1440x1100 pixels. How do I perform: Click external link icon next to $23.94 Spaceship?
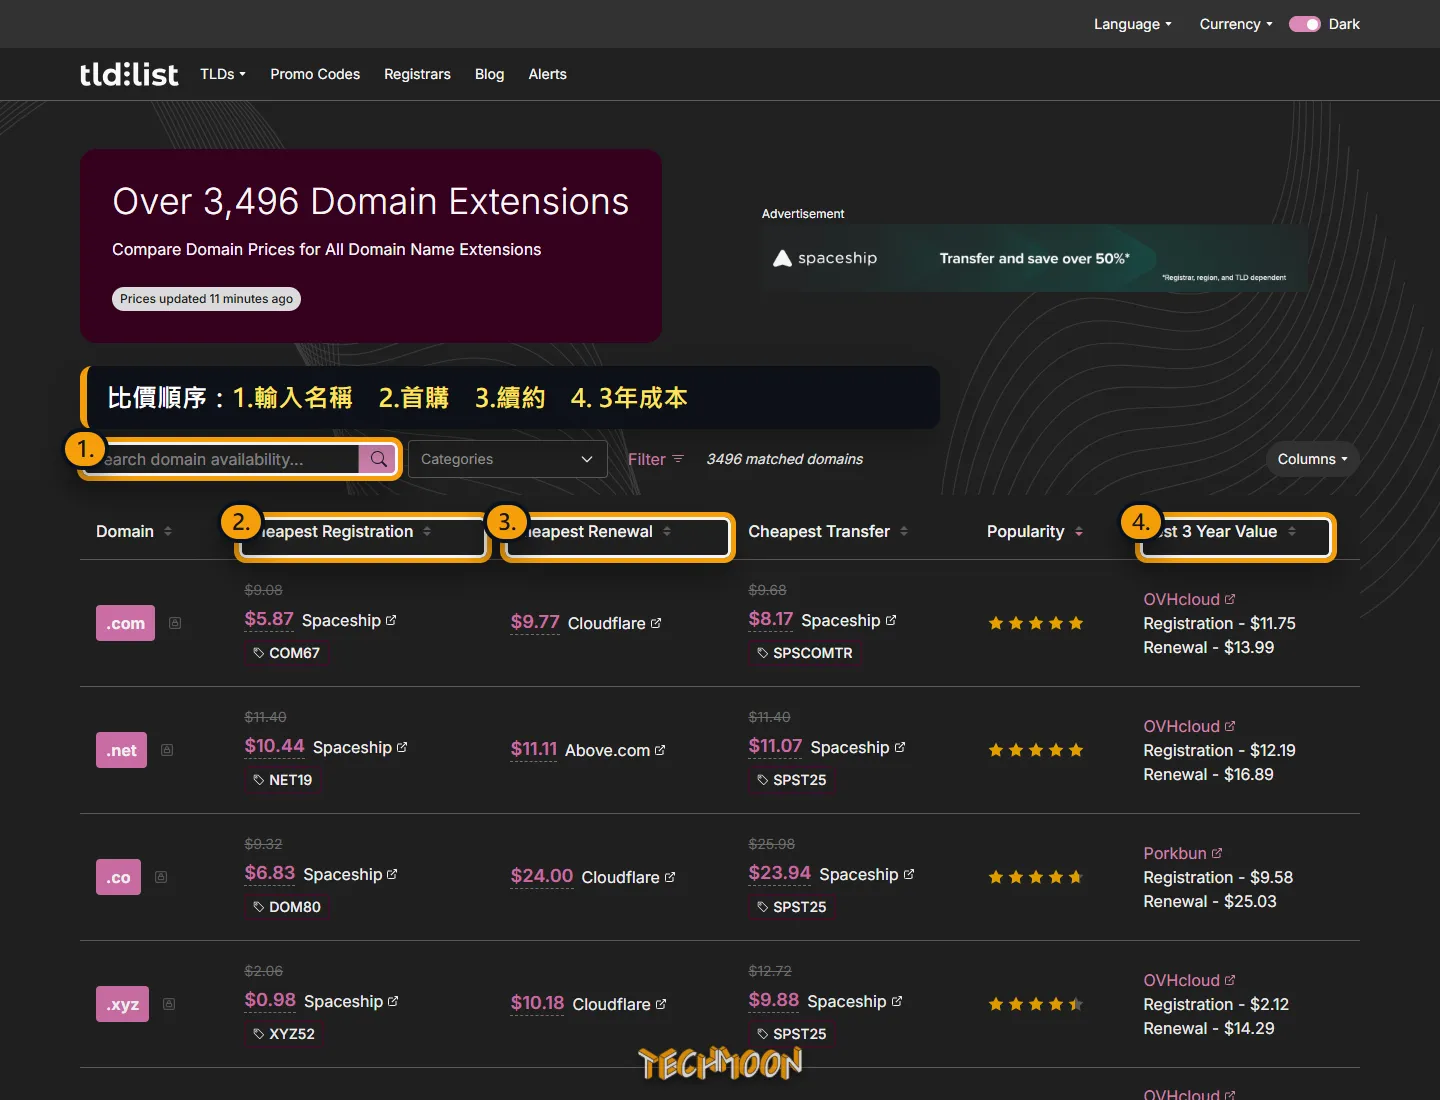(909, 874)
